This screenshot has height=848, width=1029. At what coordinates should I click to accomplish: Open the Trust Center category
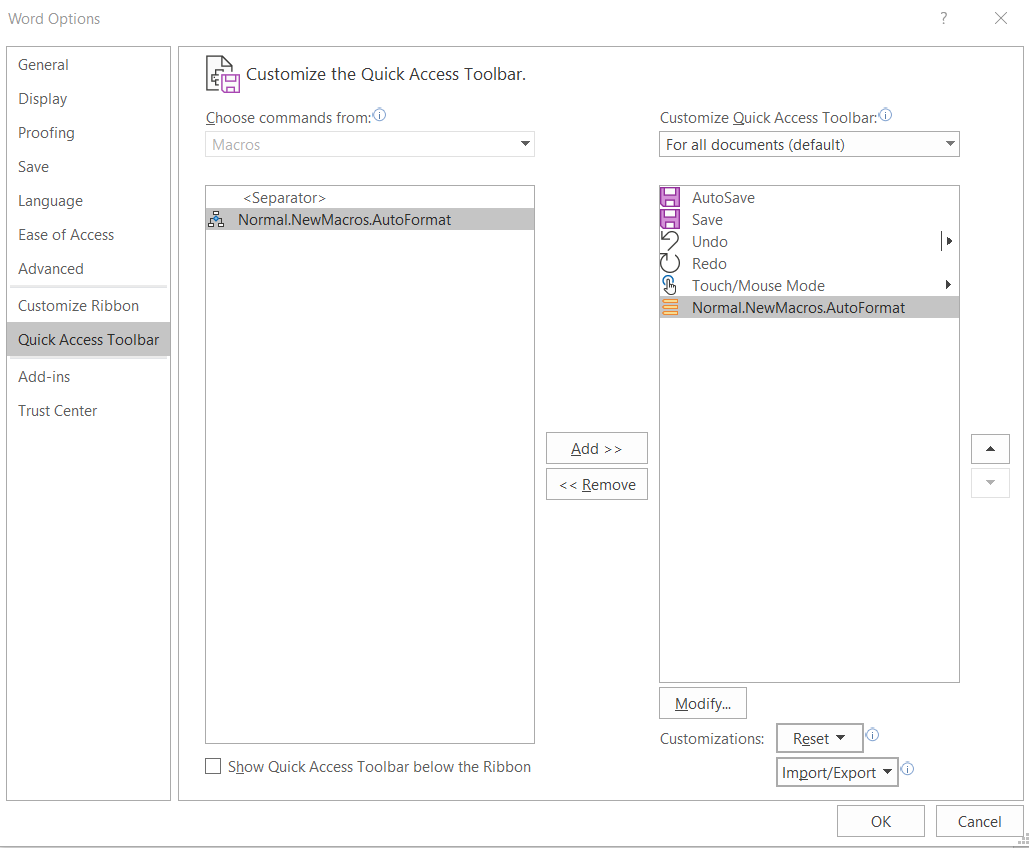tap(58, 411)
